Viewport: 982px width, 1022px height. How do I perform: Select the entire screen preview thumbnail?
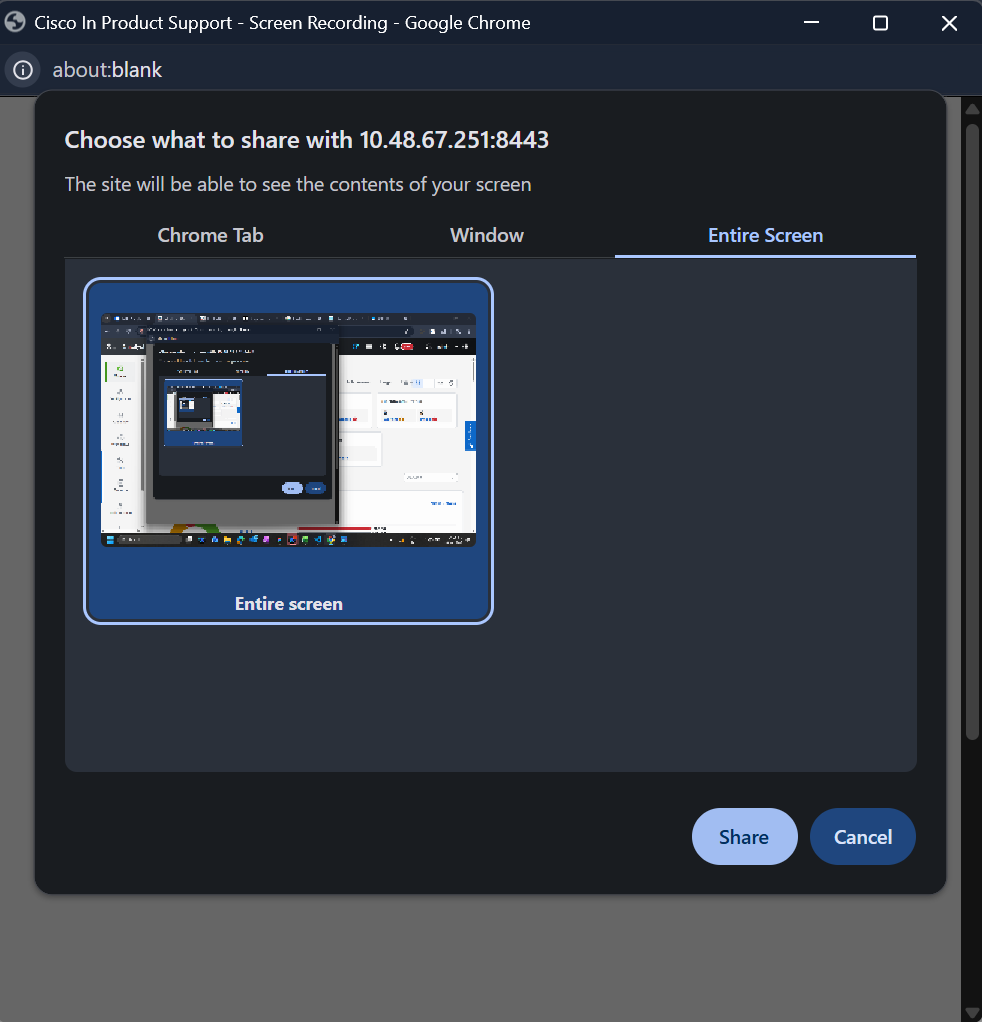pyautogui.click(x=288, y=430)
